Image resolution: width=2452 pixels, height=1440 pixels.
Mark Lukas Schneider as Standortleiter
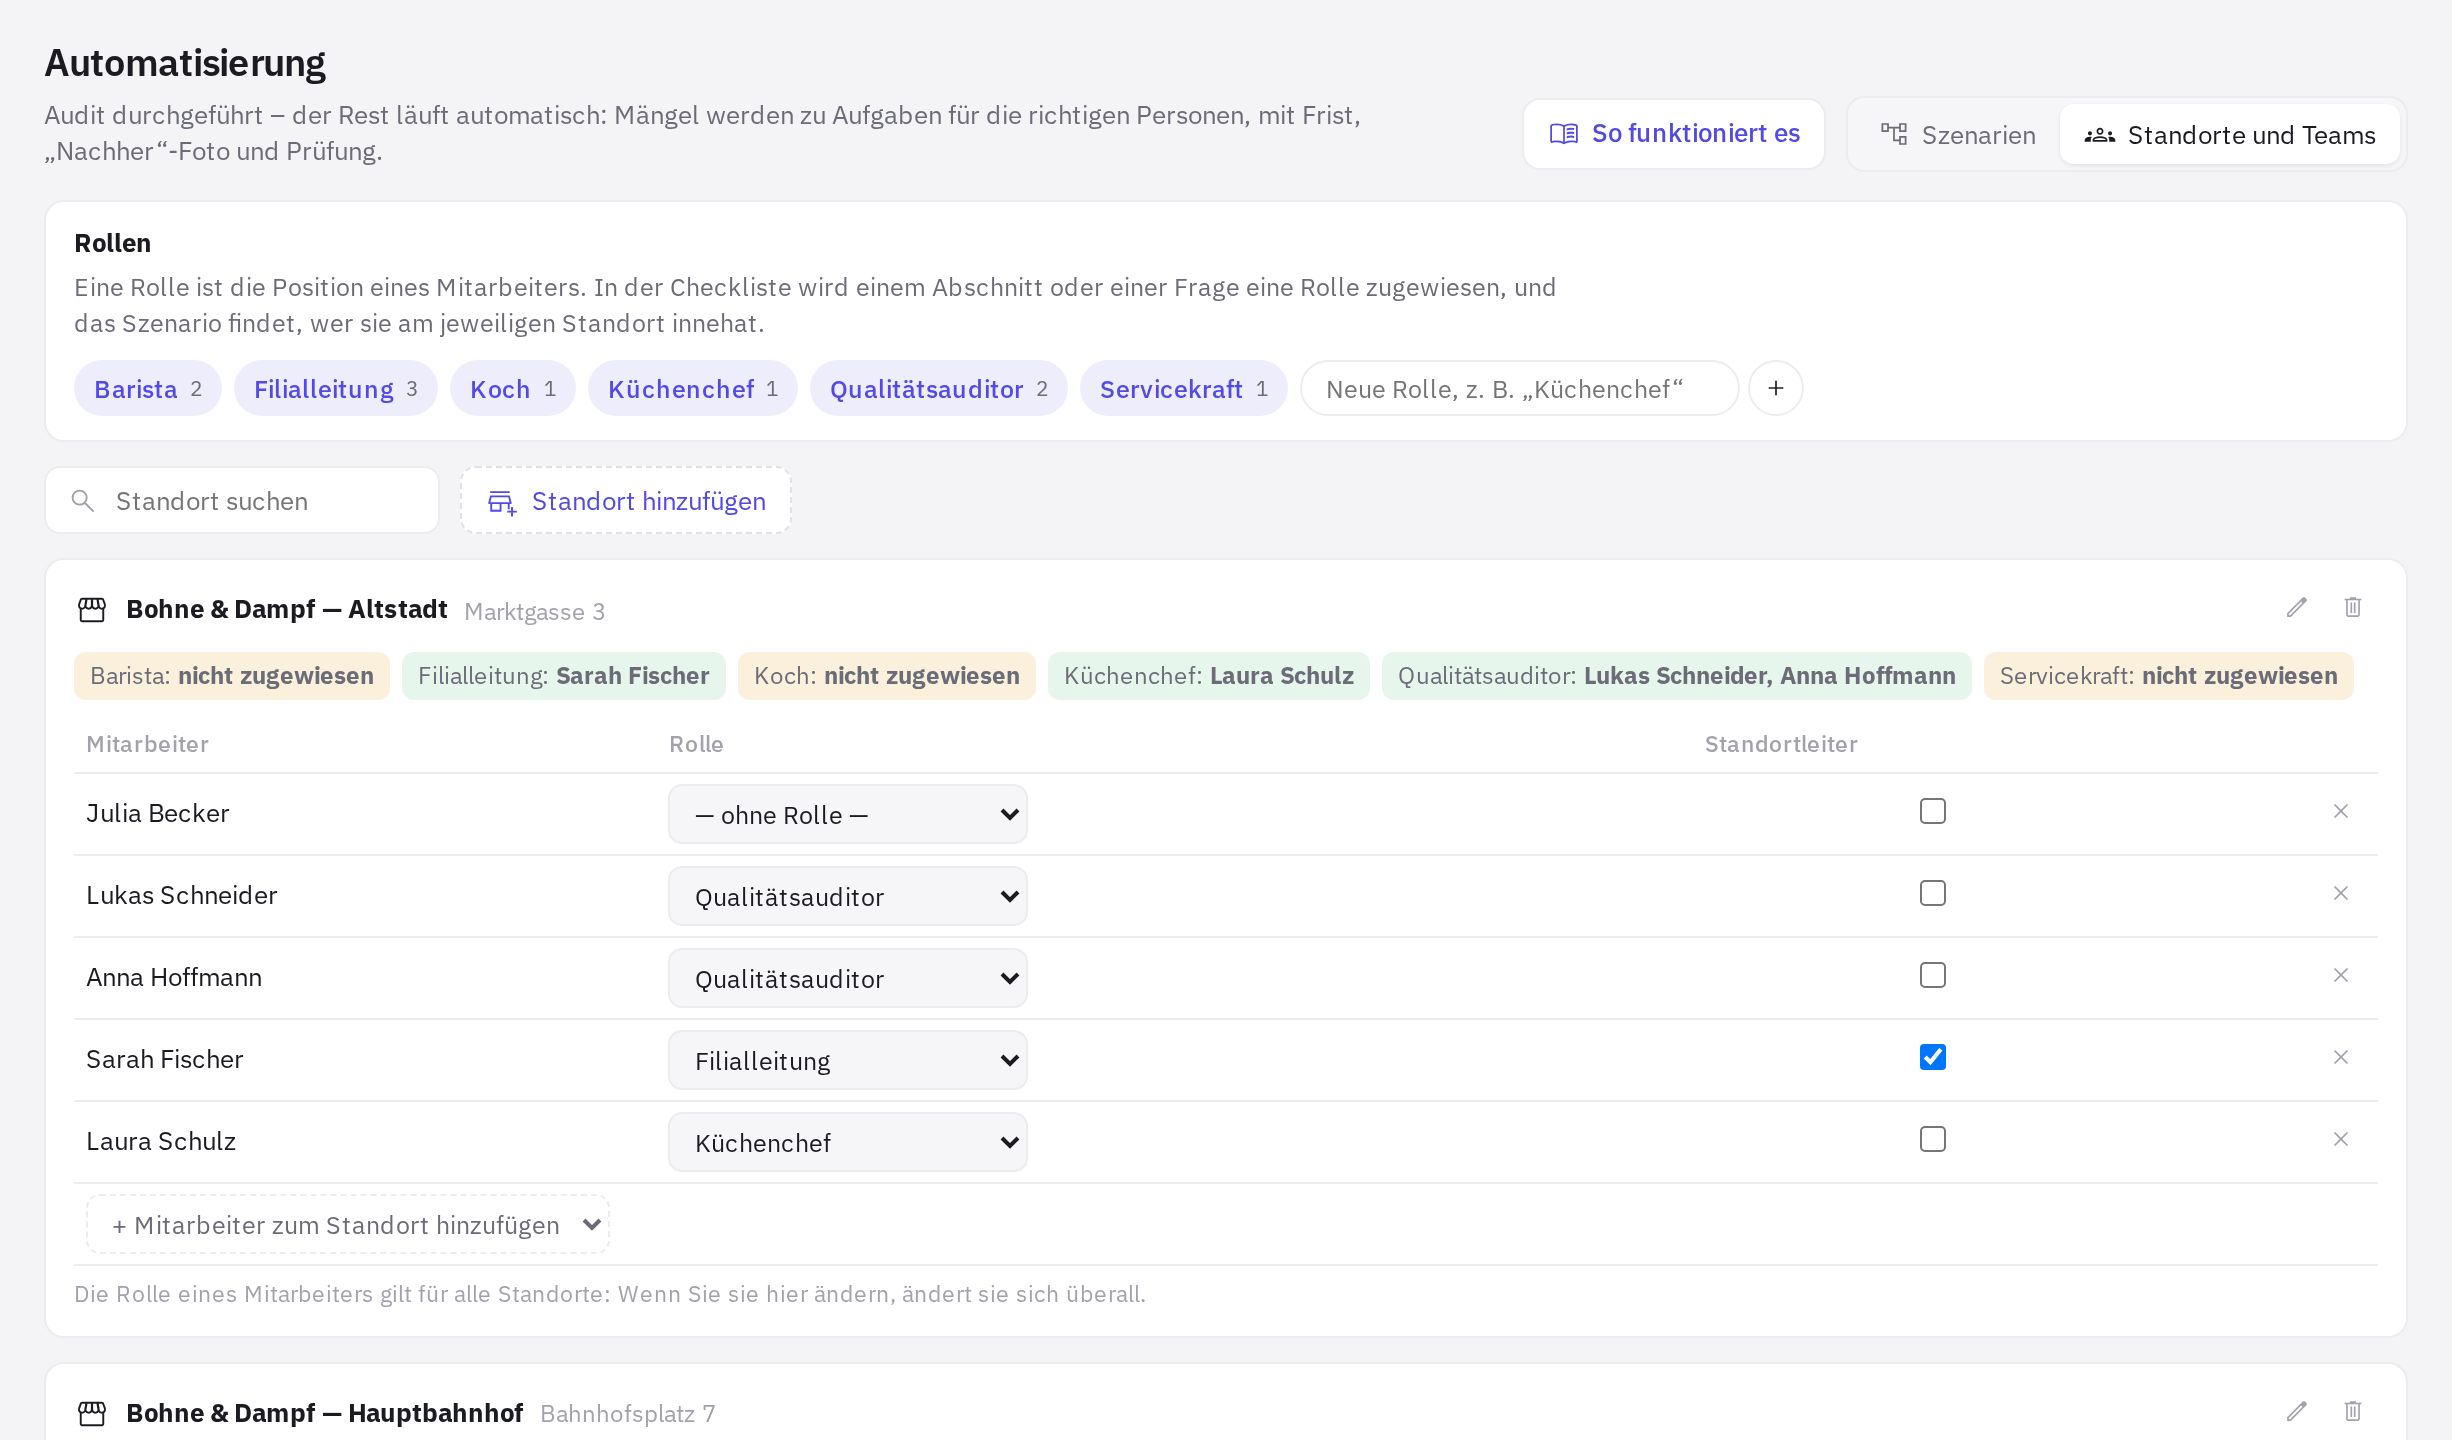click(x=1933, y=893)
